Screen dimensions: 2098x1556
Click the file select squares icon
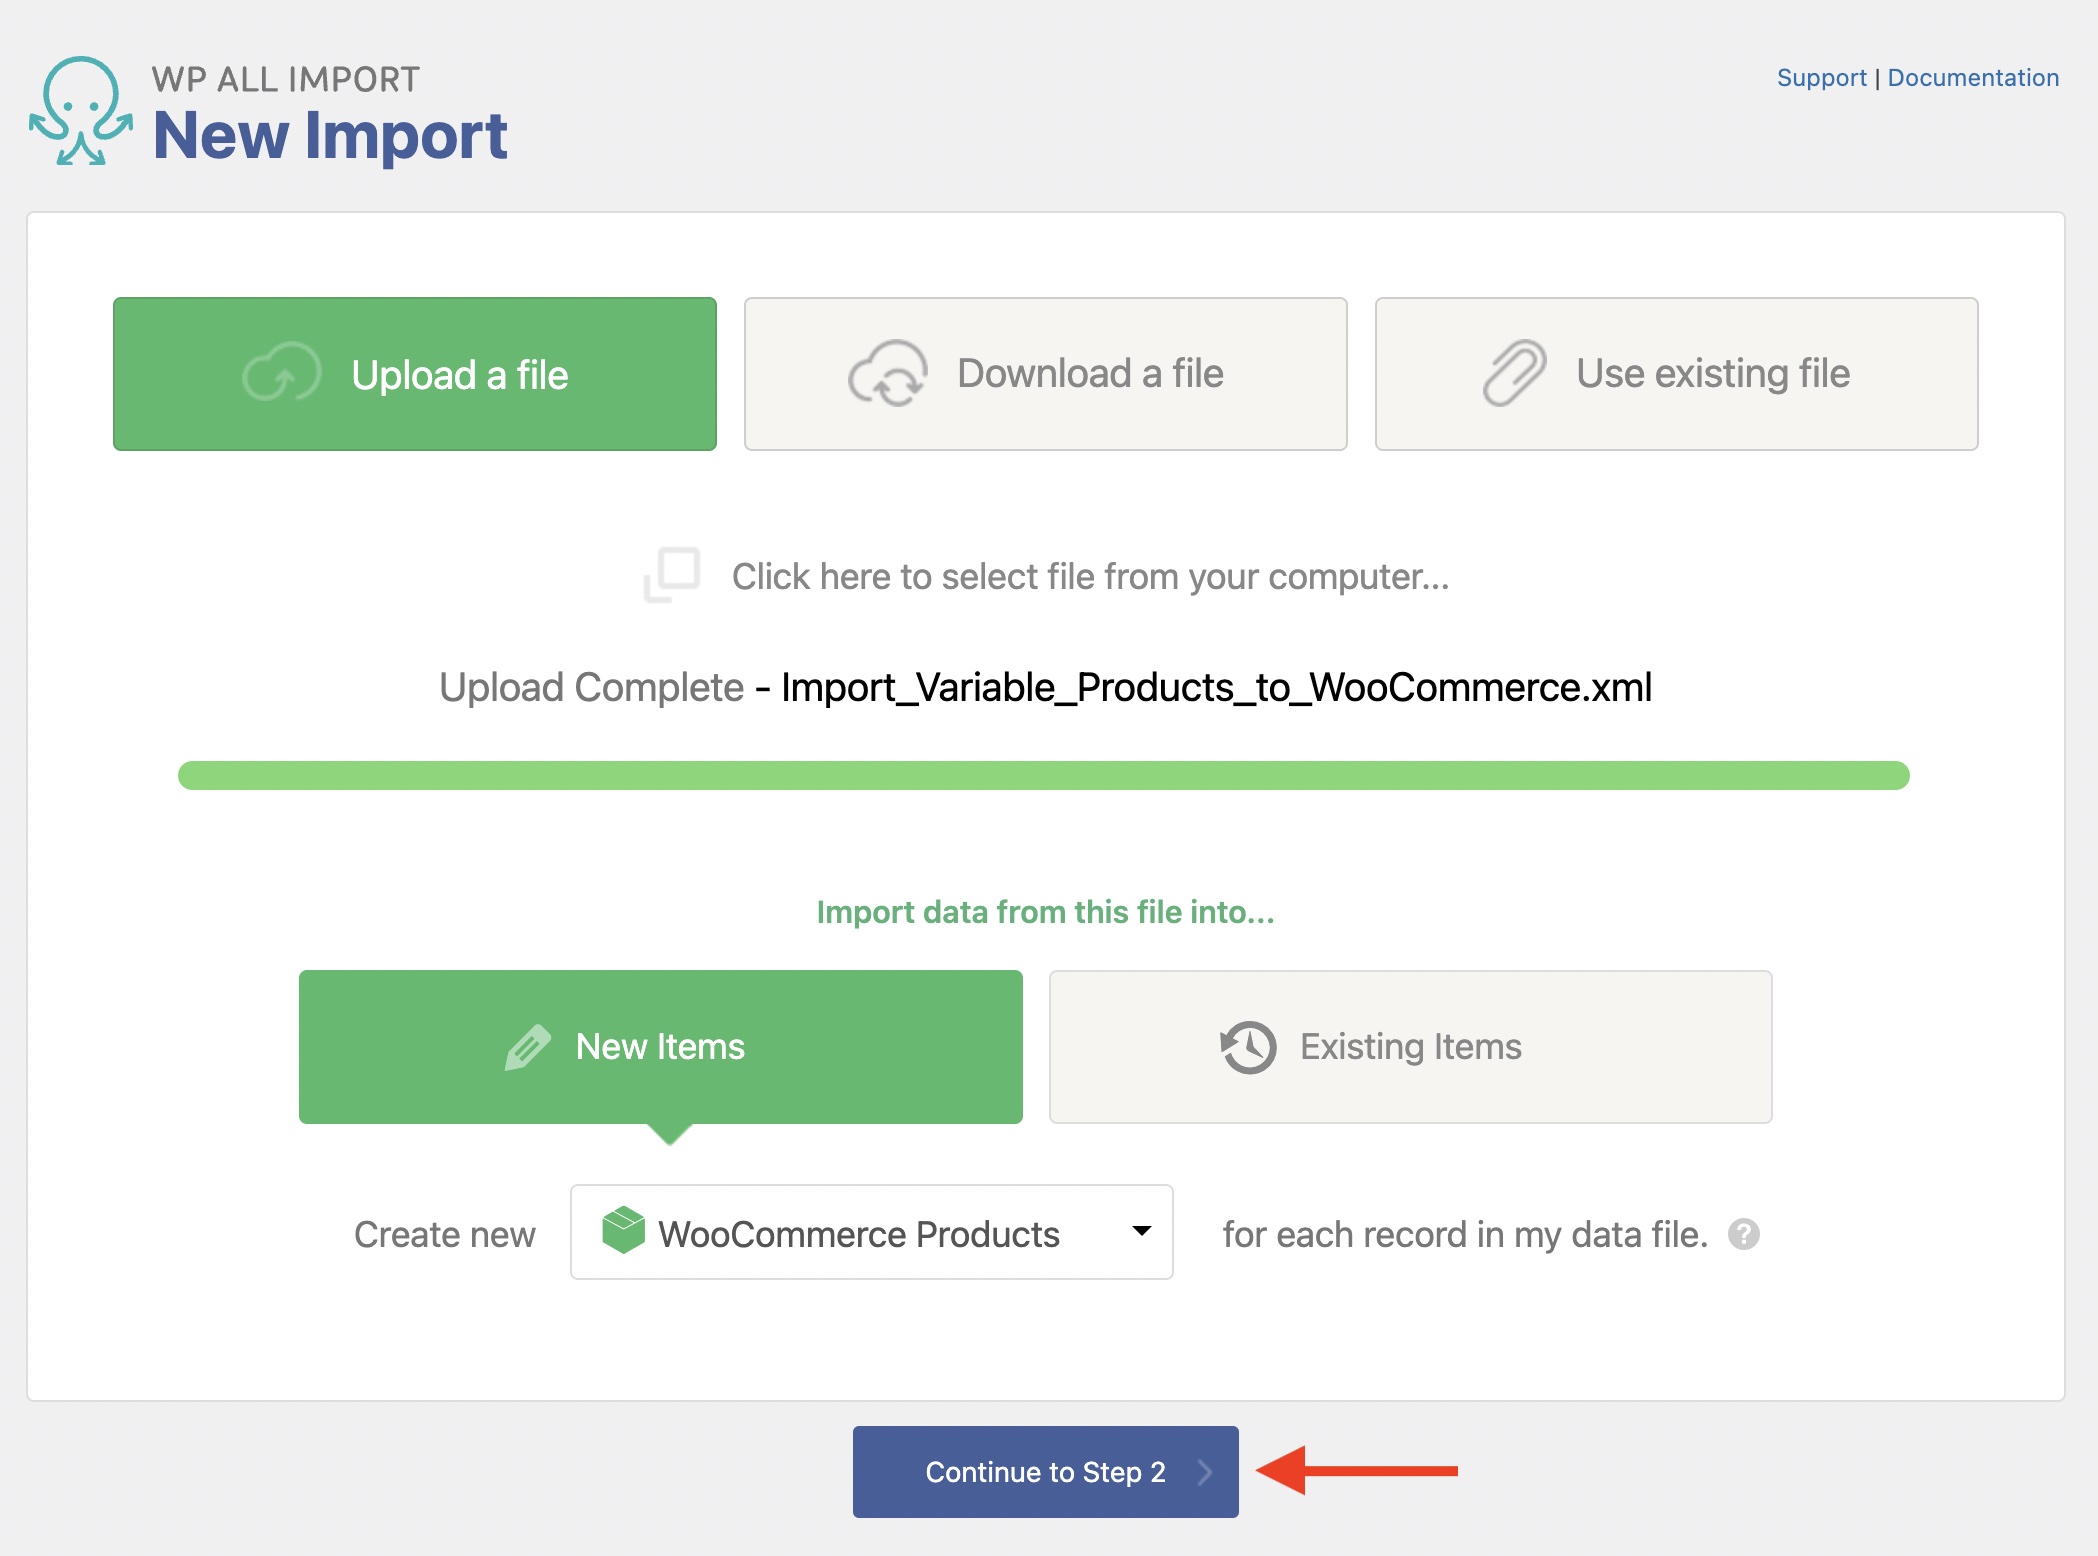pos(671,575)
